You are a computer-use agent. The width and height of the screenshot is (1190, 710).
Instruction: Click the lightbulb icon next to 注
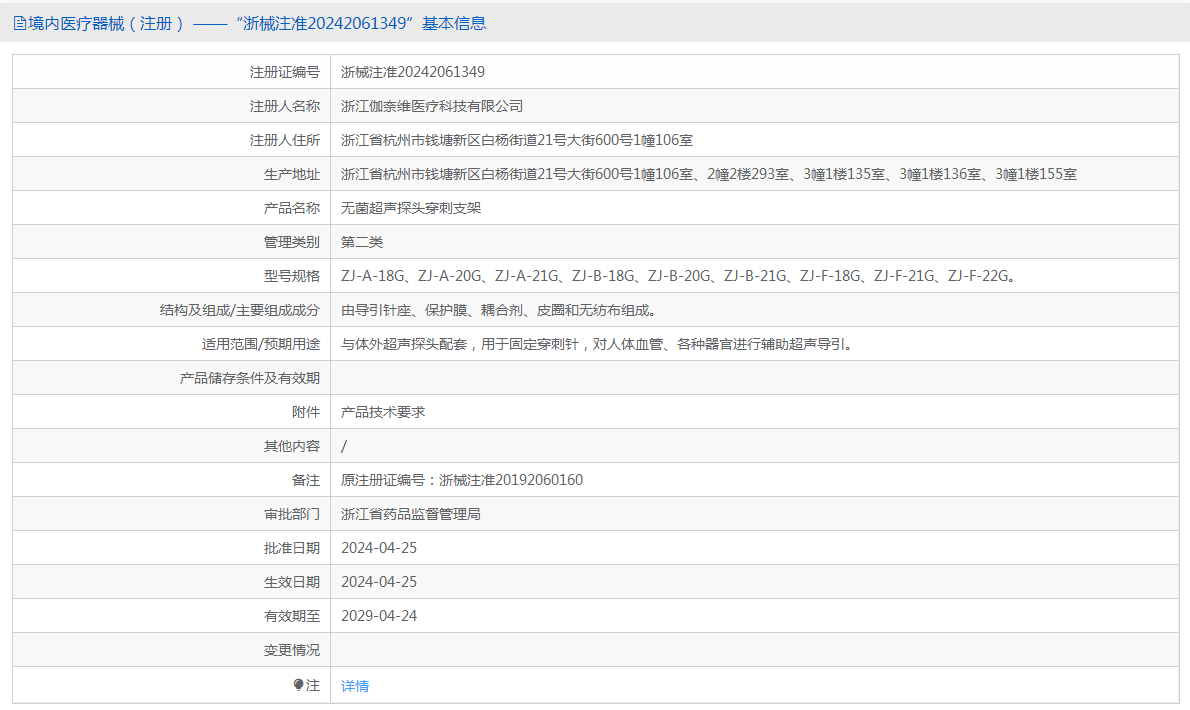click(x=298, y=685)
